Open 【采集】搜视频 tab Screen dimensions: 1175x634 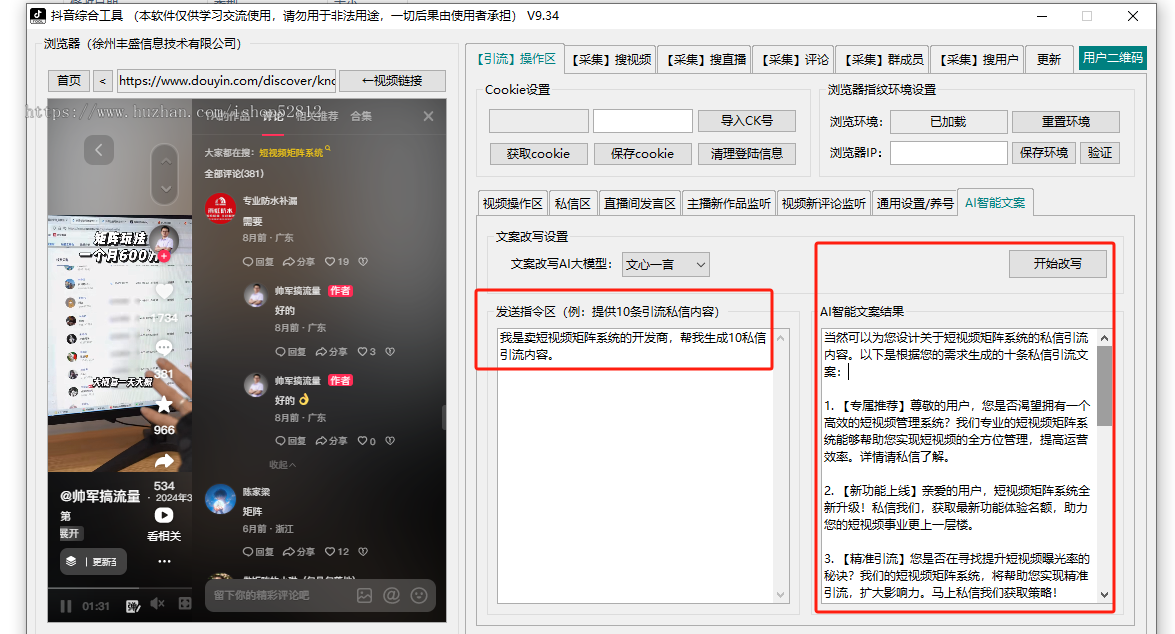(x=611, y=59)
